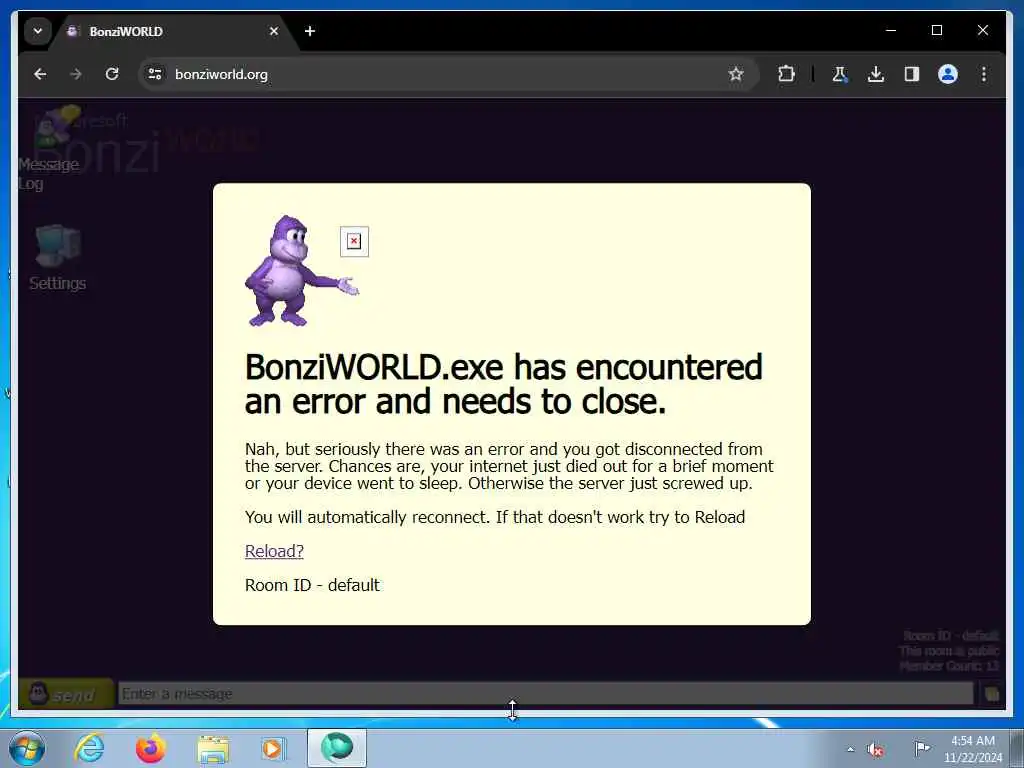Click the send button
The image size is (1024, 768).
tap(66, 694)
